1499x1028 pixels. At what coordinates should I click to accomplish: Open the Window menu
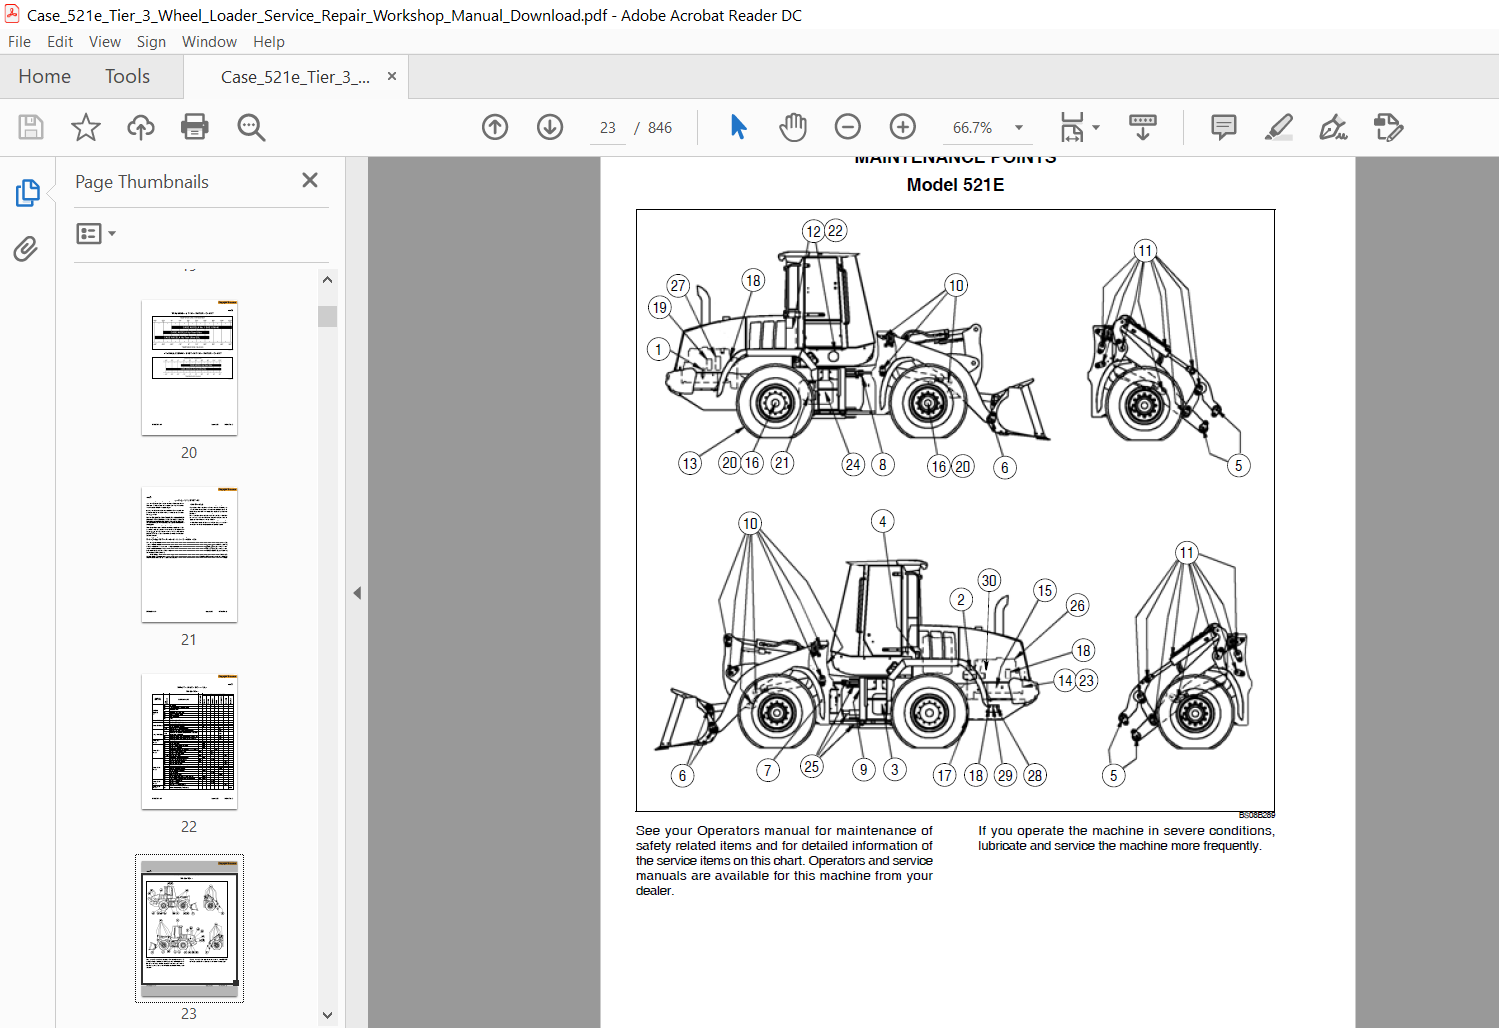[209, 42]
